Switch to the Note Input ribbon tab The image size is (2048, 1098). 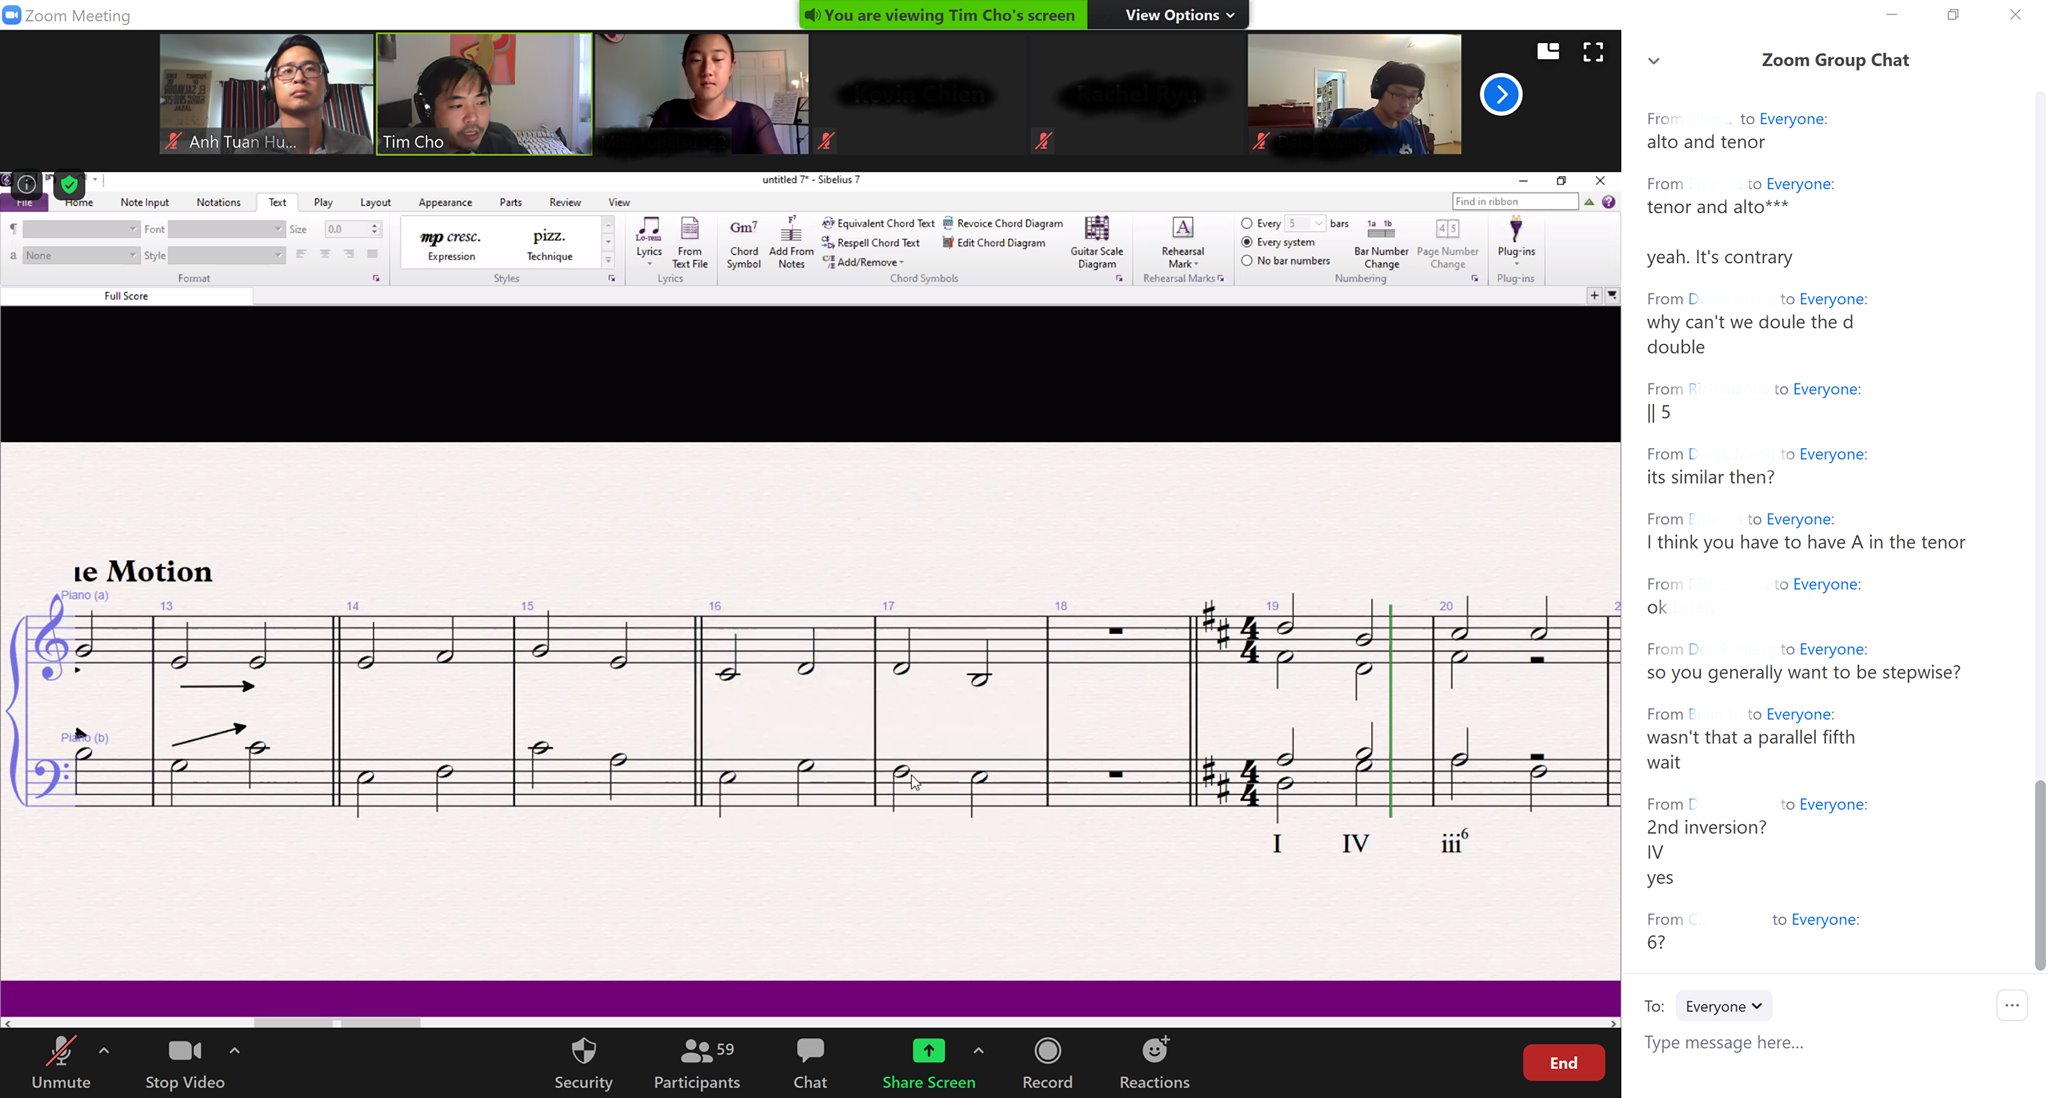[145, 202]
